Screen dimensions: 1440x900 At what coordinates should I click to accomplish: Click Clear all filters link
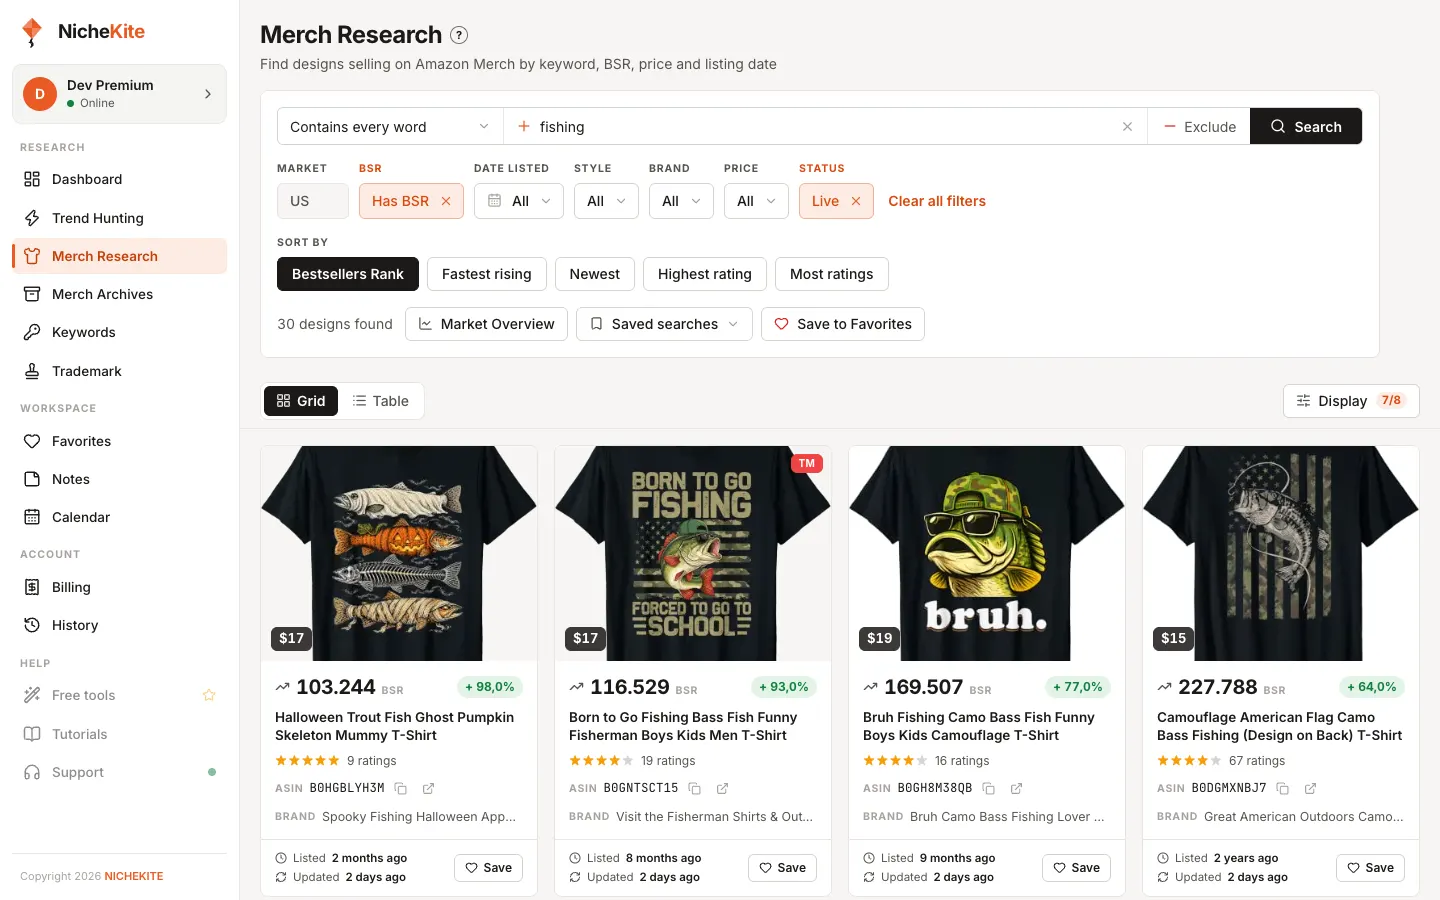[937, 201]
